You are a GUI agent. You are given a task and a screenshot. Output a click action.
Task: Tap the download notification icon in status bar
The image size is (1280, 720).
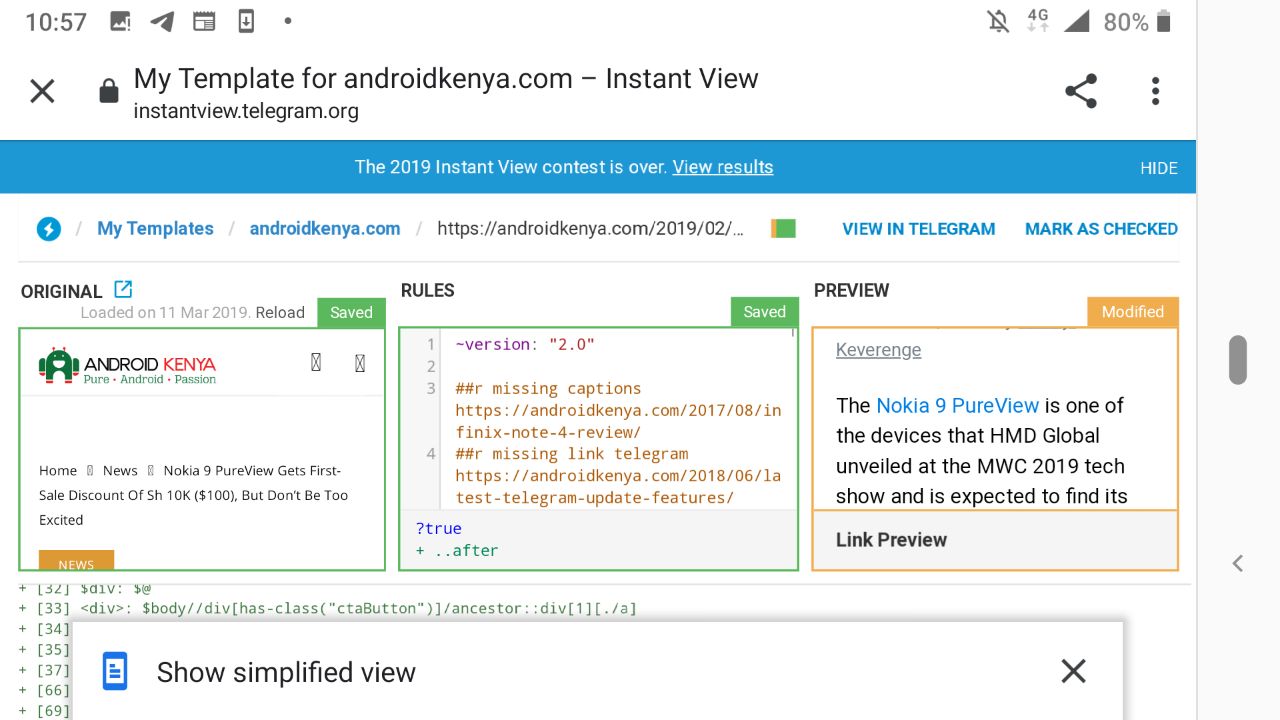point(246,21)
